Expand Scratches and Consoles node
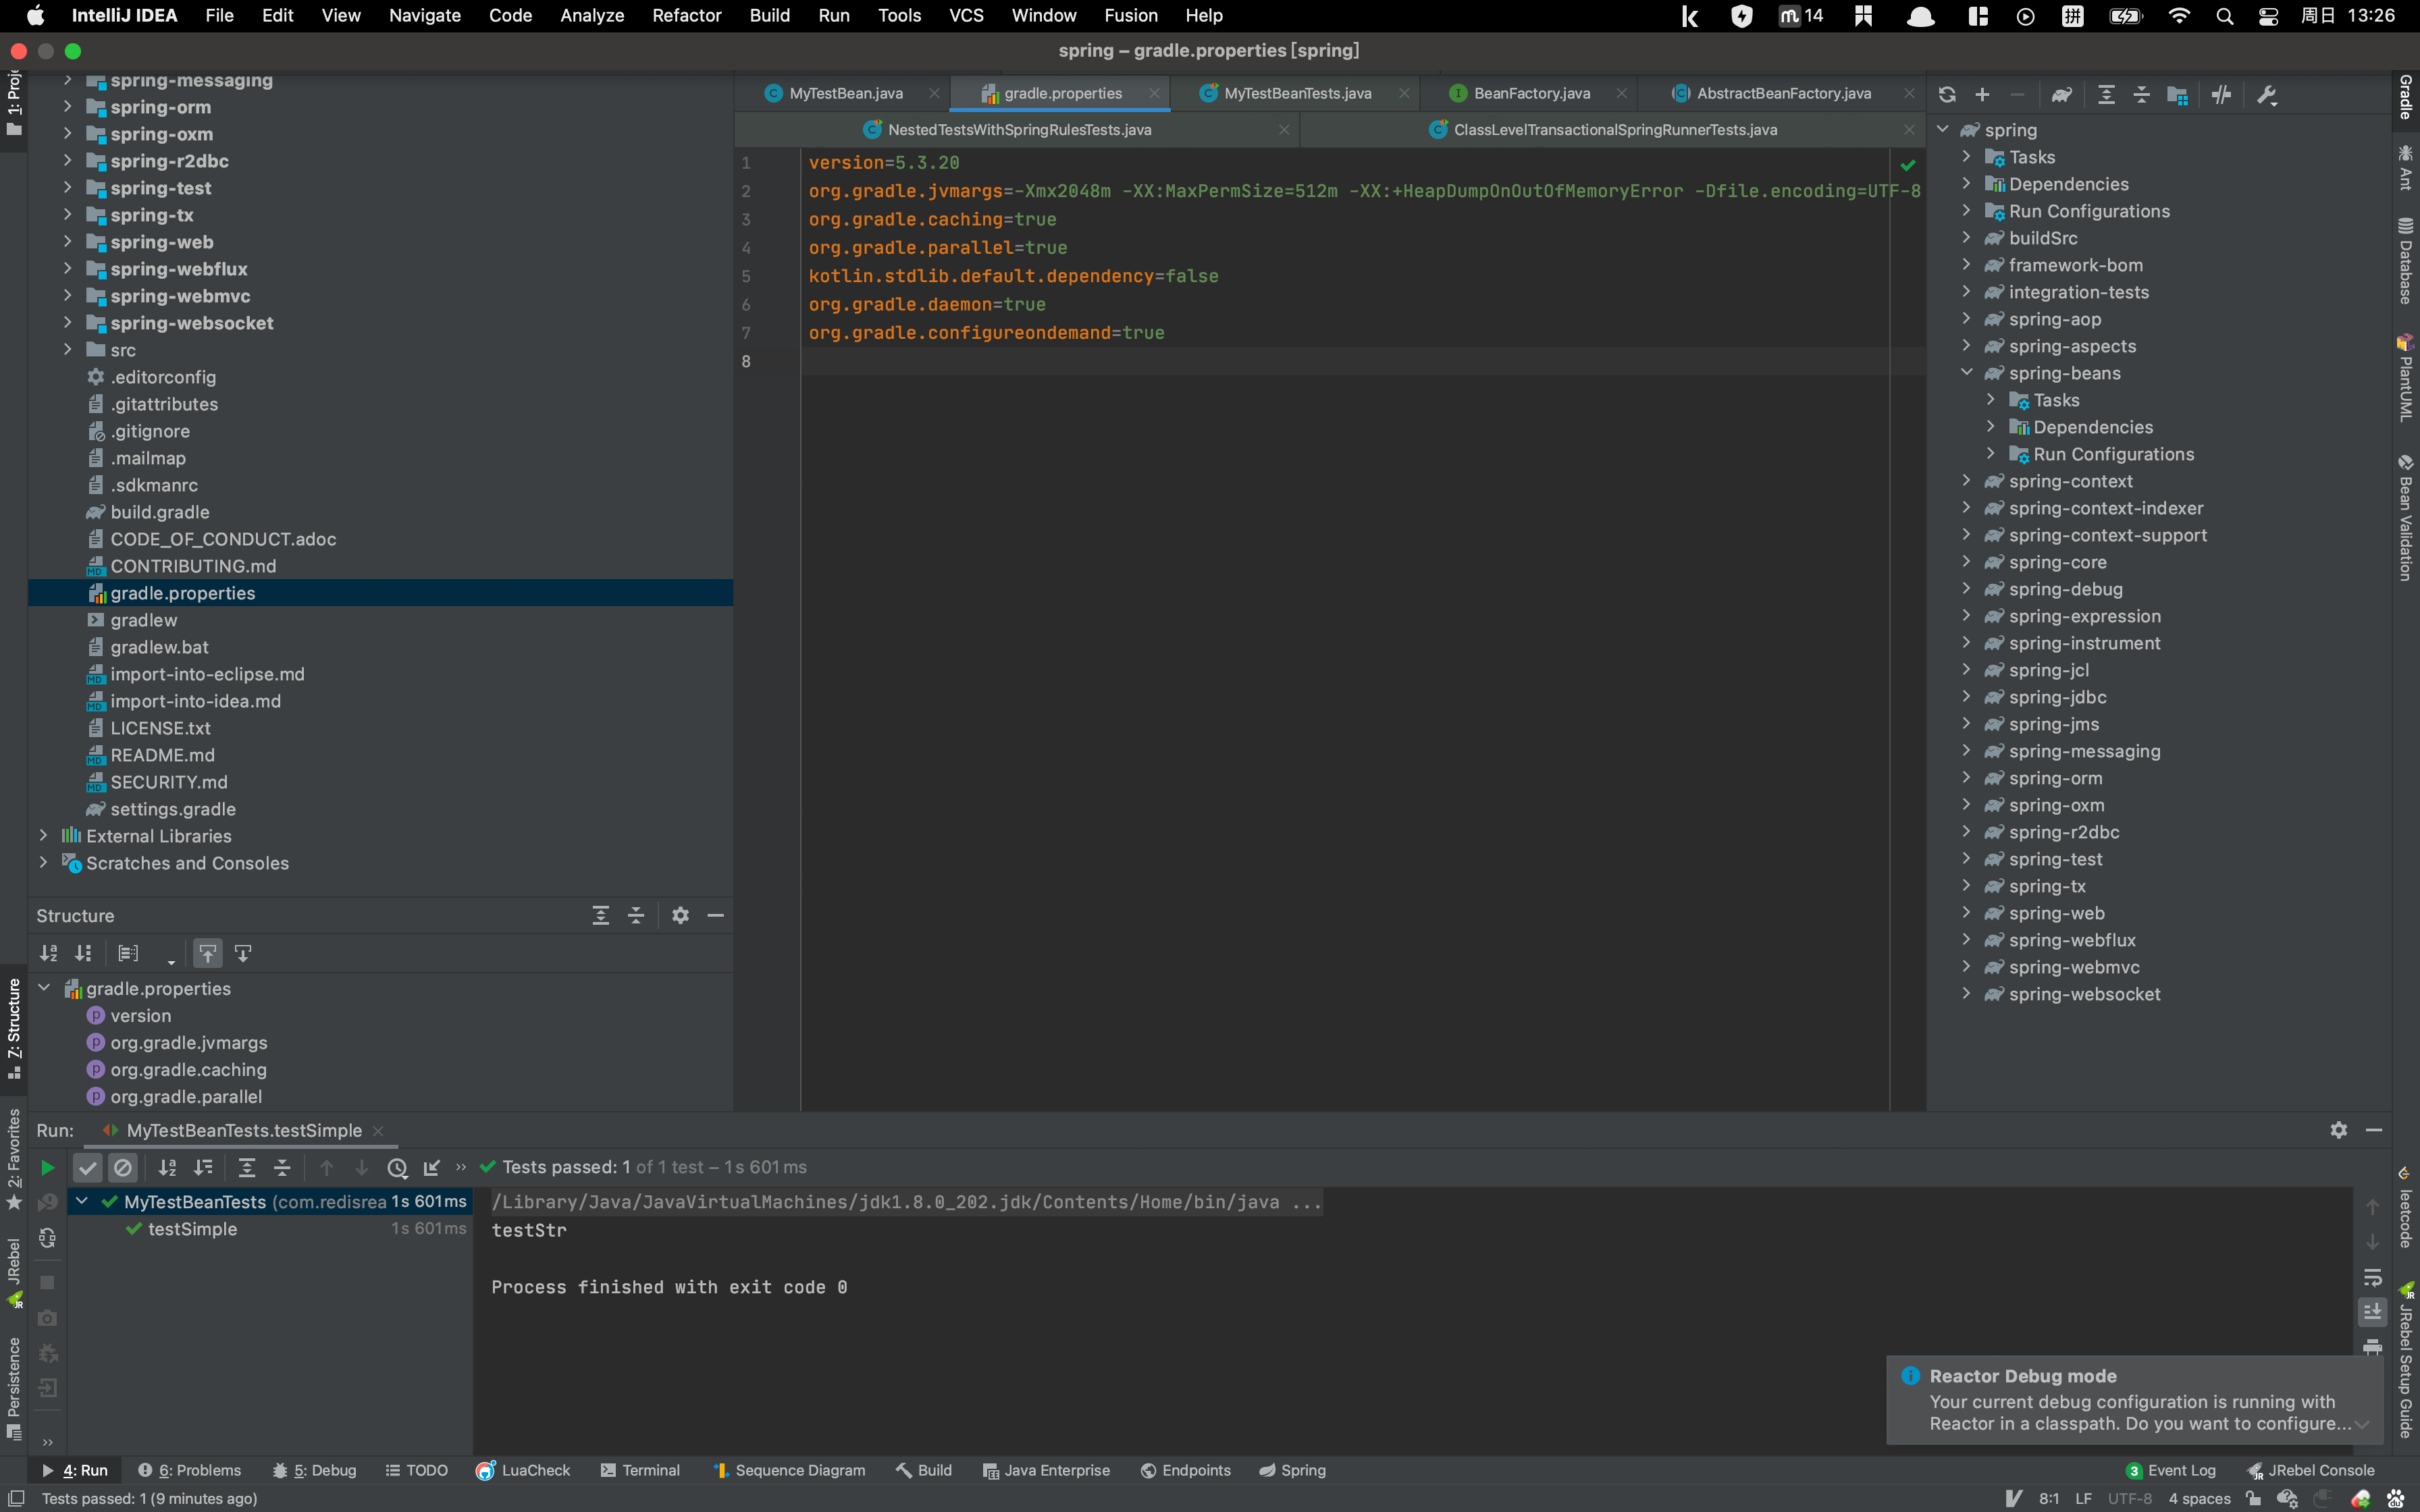This screenshot has width=2420, height=1512. point(43,863)
